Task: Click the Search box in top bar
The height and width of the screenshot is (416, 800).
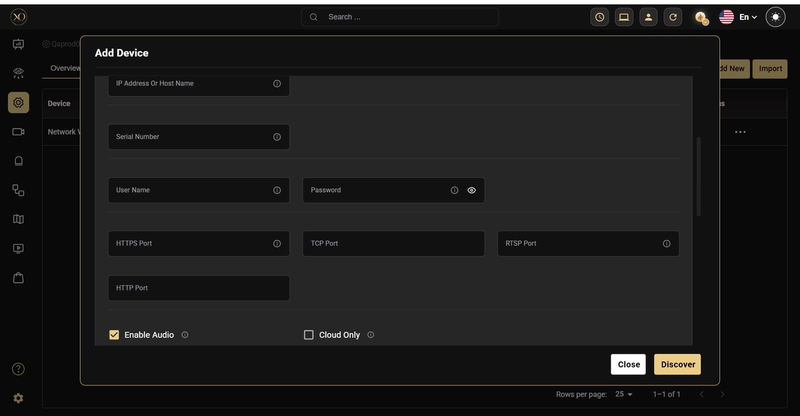Action: pyautogui.click(x=400, y=17)
